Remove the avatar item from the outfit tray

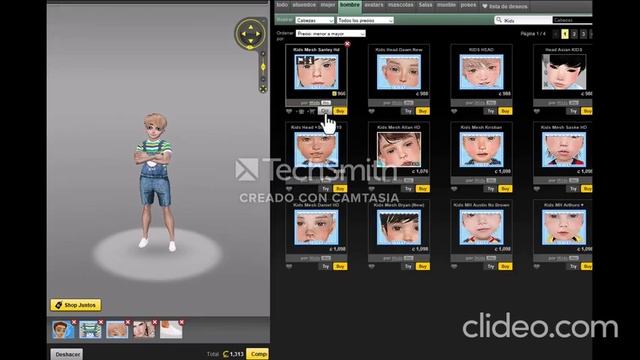(x=74, y=322)
